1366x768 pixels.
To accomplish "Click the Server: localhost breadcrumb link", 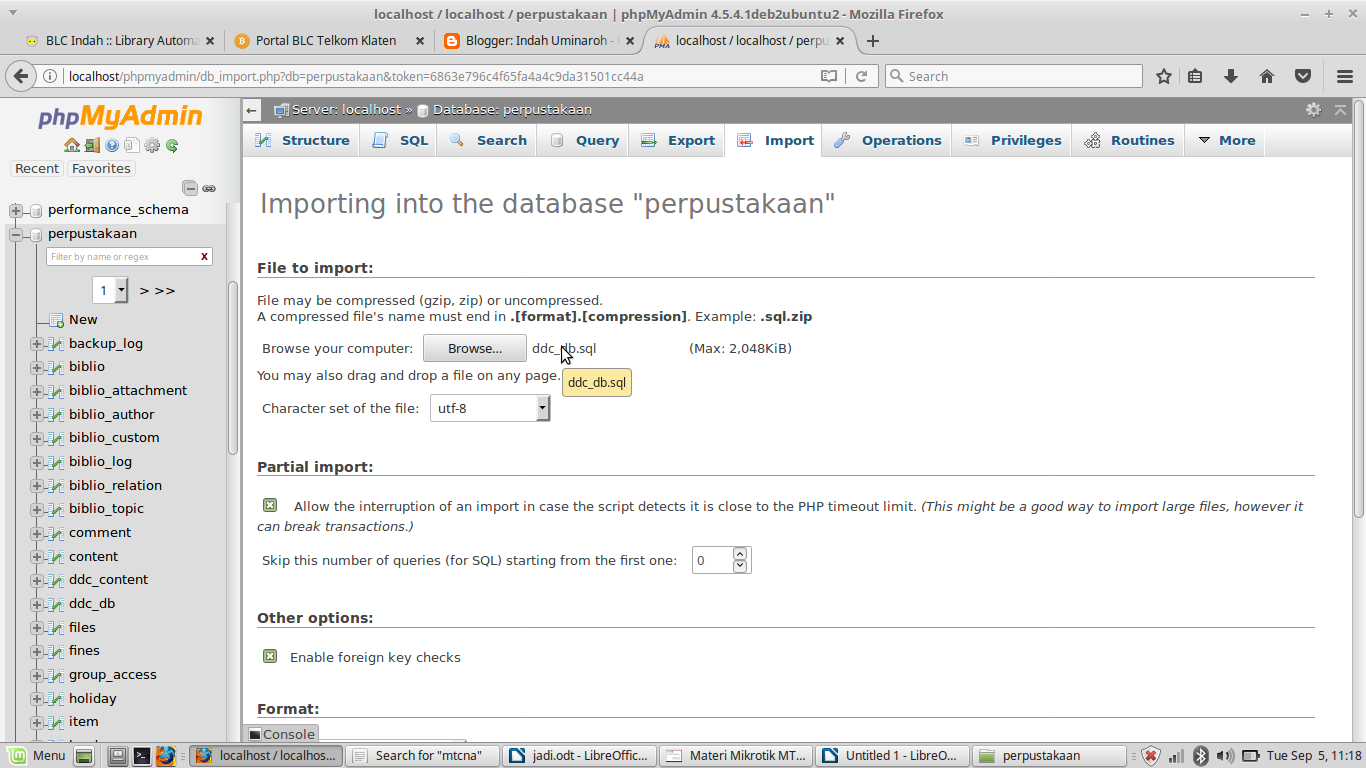I will coord(346,110).
